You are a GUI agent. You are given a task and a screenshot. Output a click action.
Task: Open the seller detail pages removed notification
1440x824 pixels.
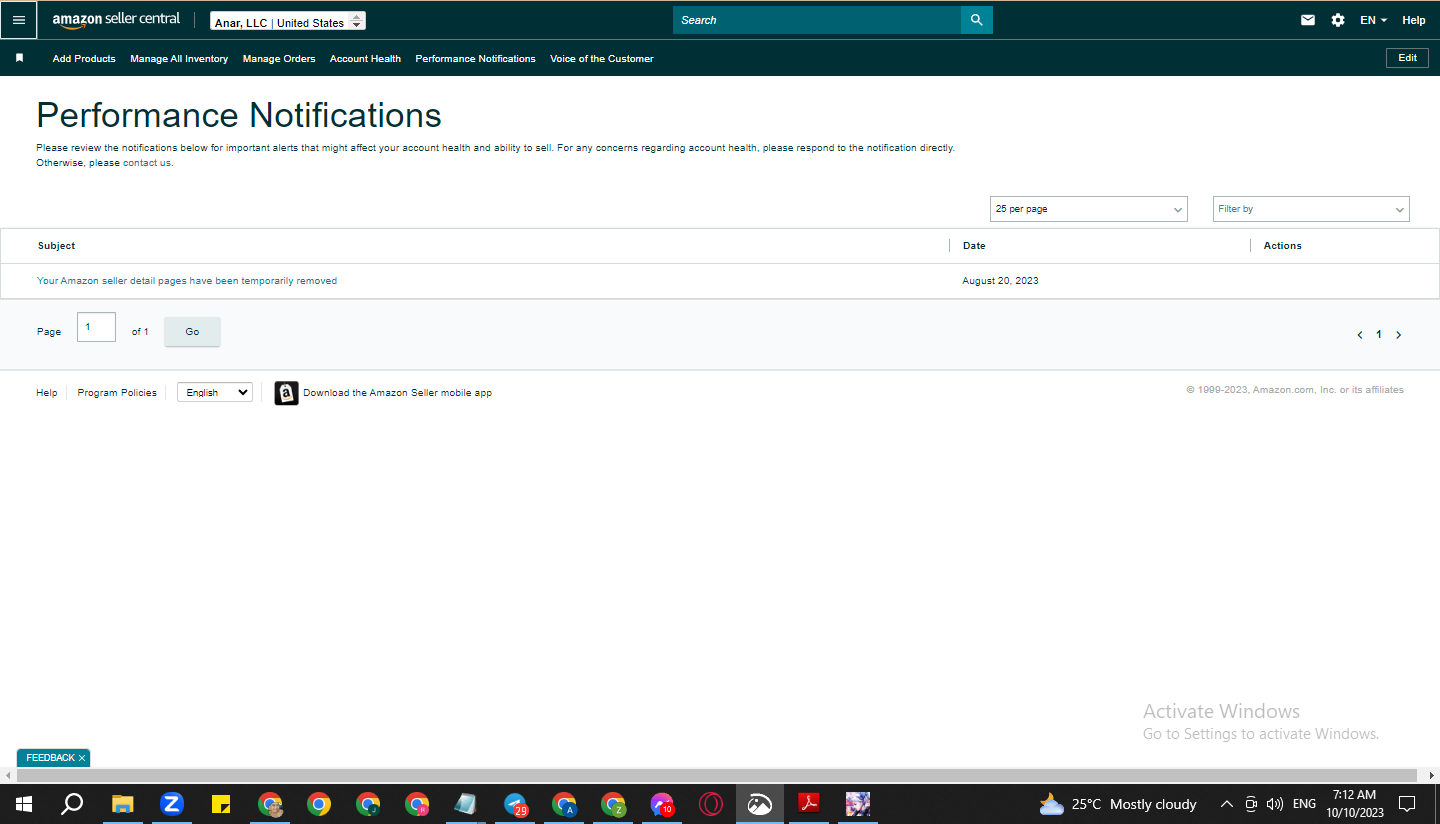(x=187, y=281)
